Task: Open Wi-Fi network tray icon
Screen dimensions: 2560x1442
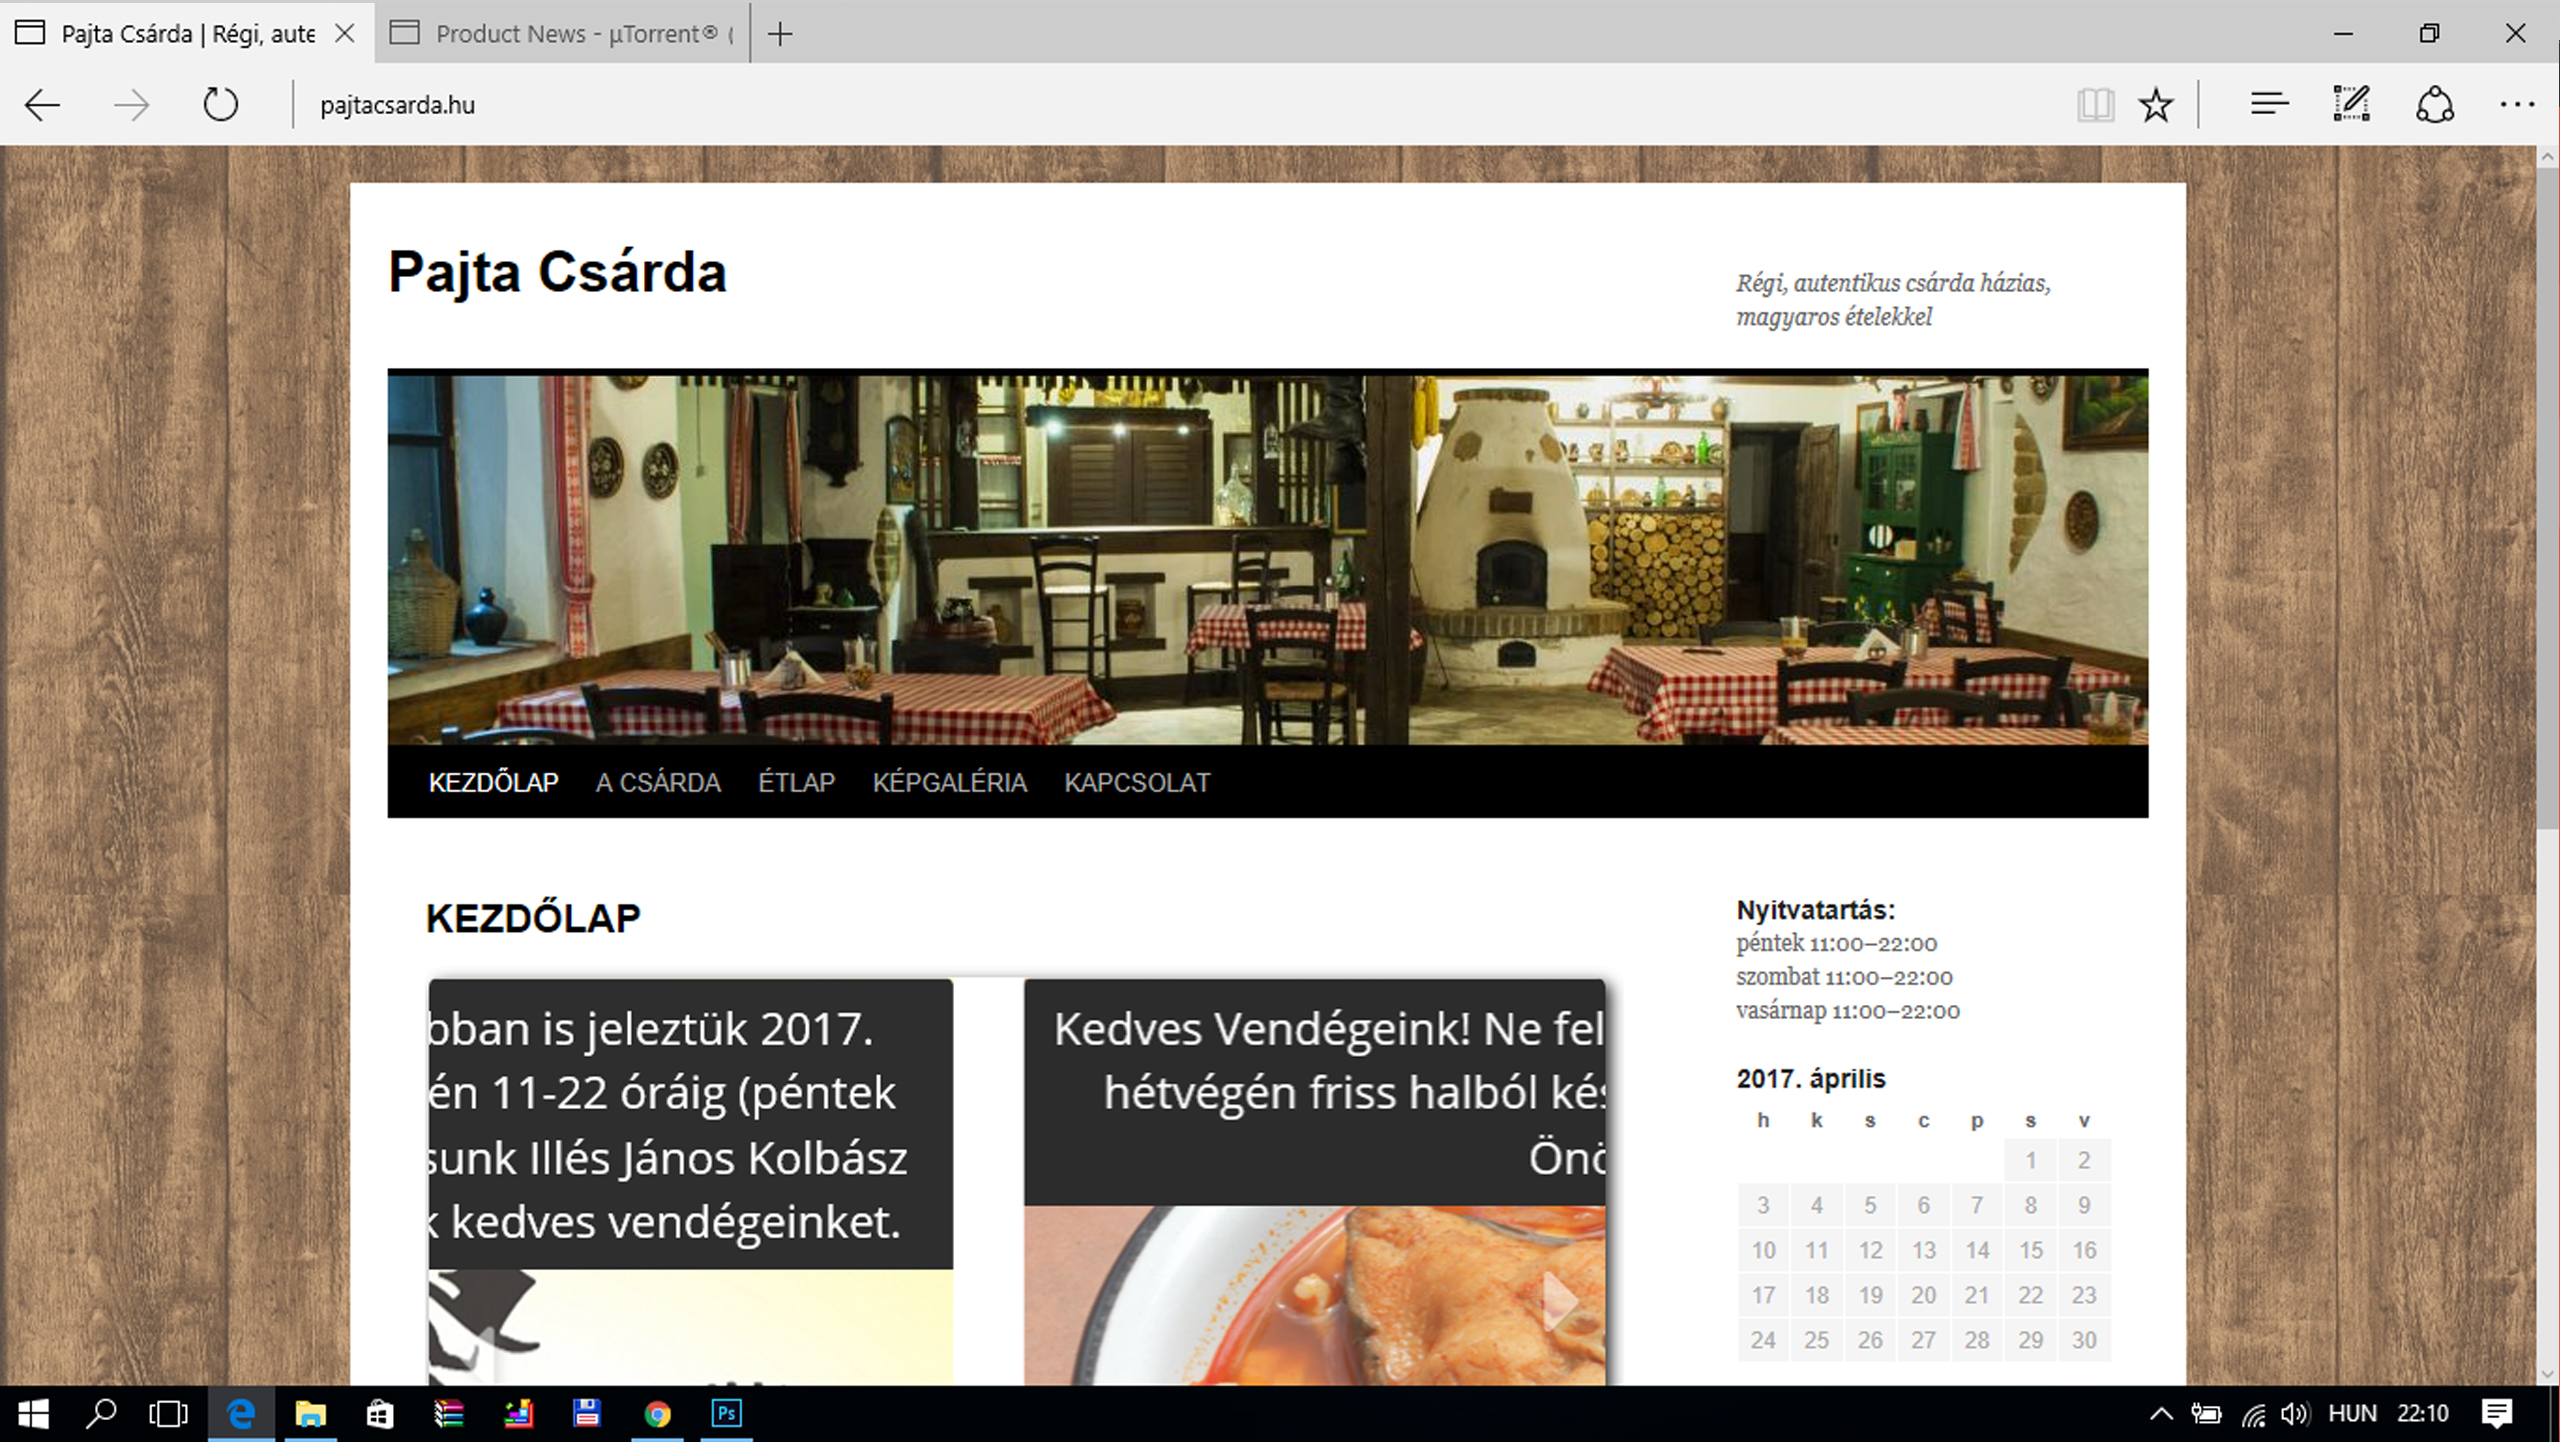Action: [2252, 1414]
